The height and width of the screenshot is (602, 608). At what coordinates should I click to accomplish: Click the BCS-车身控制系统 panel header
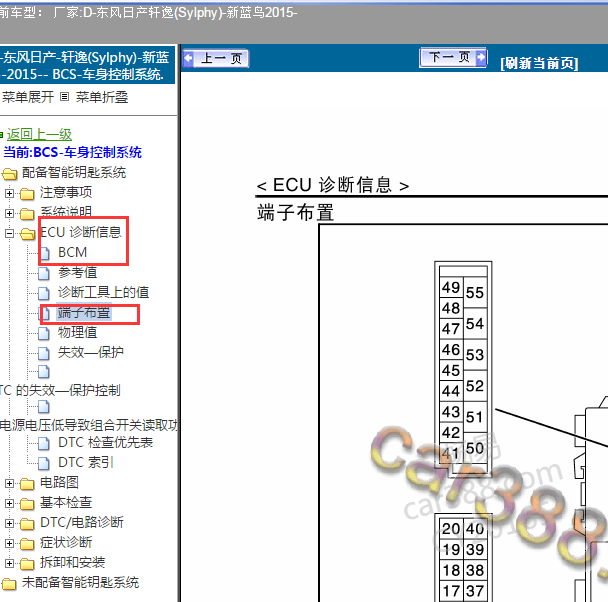point(87,66)
